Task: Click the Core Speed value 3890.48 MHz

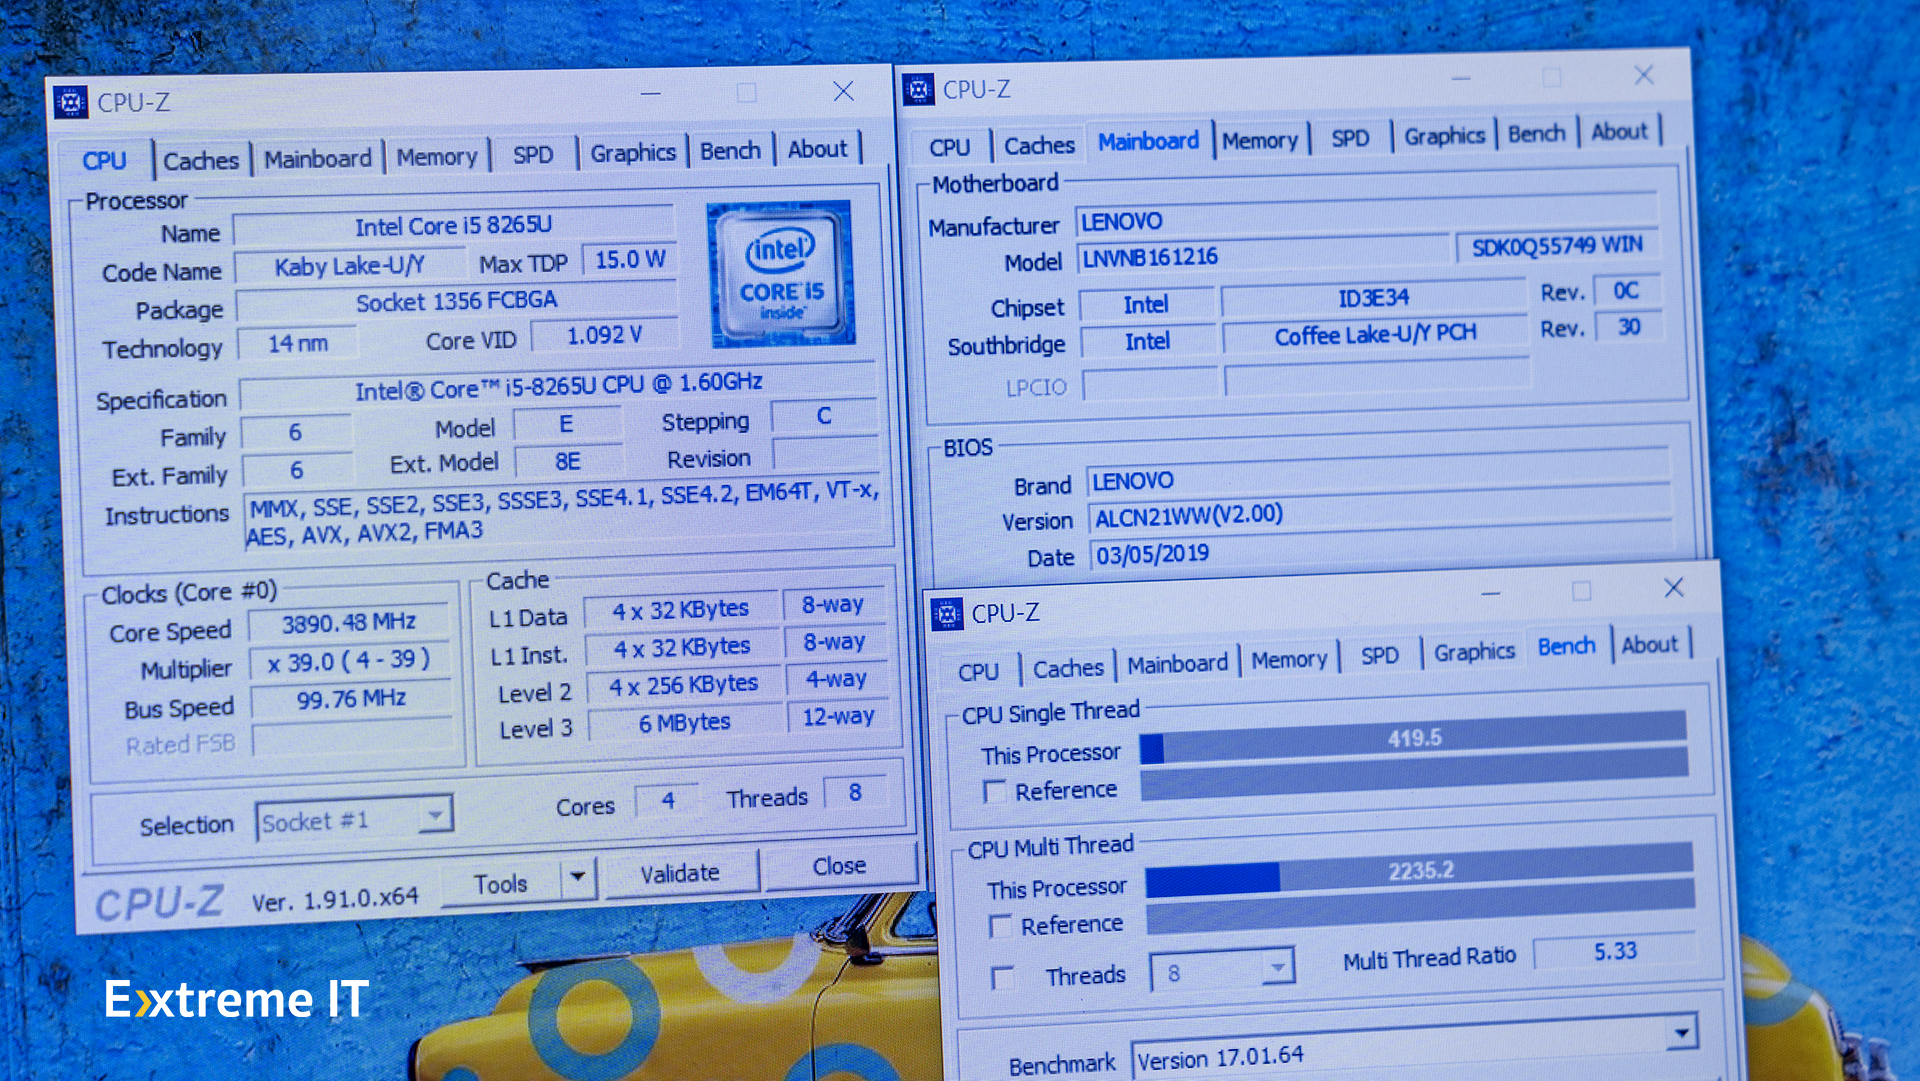Action: [348, 622]
